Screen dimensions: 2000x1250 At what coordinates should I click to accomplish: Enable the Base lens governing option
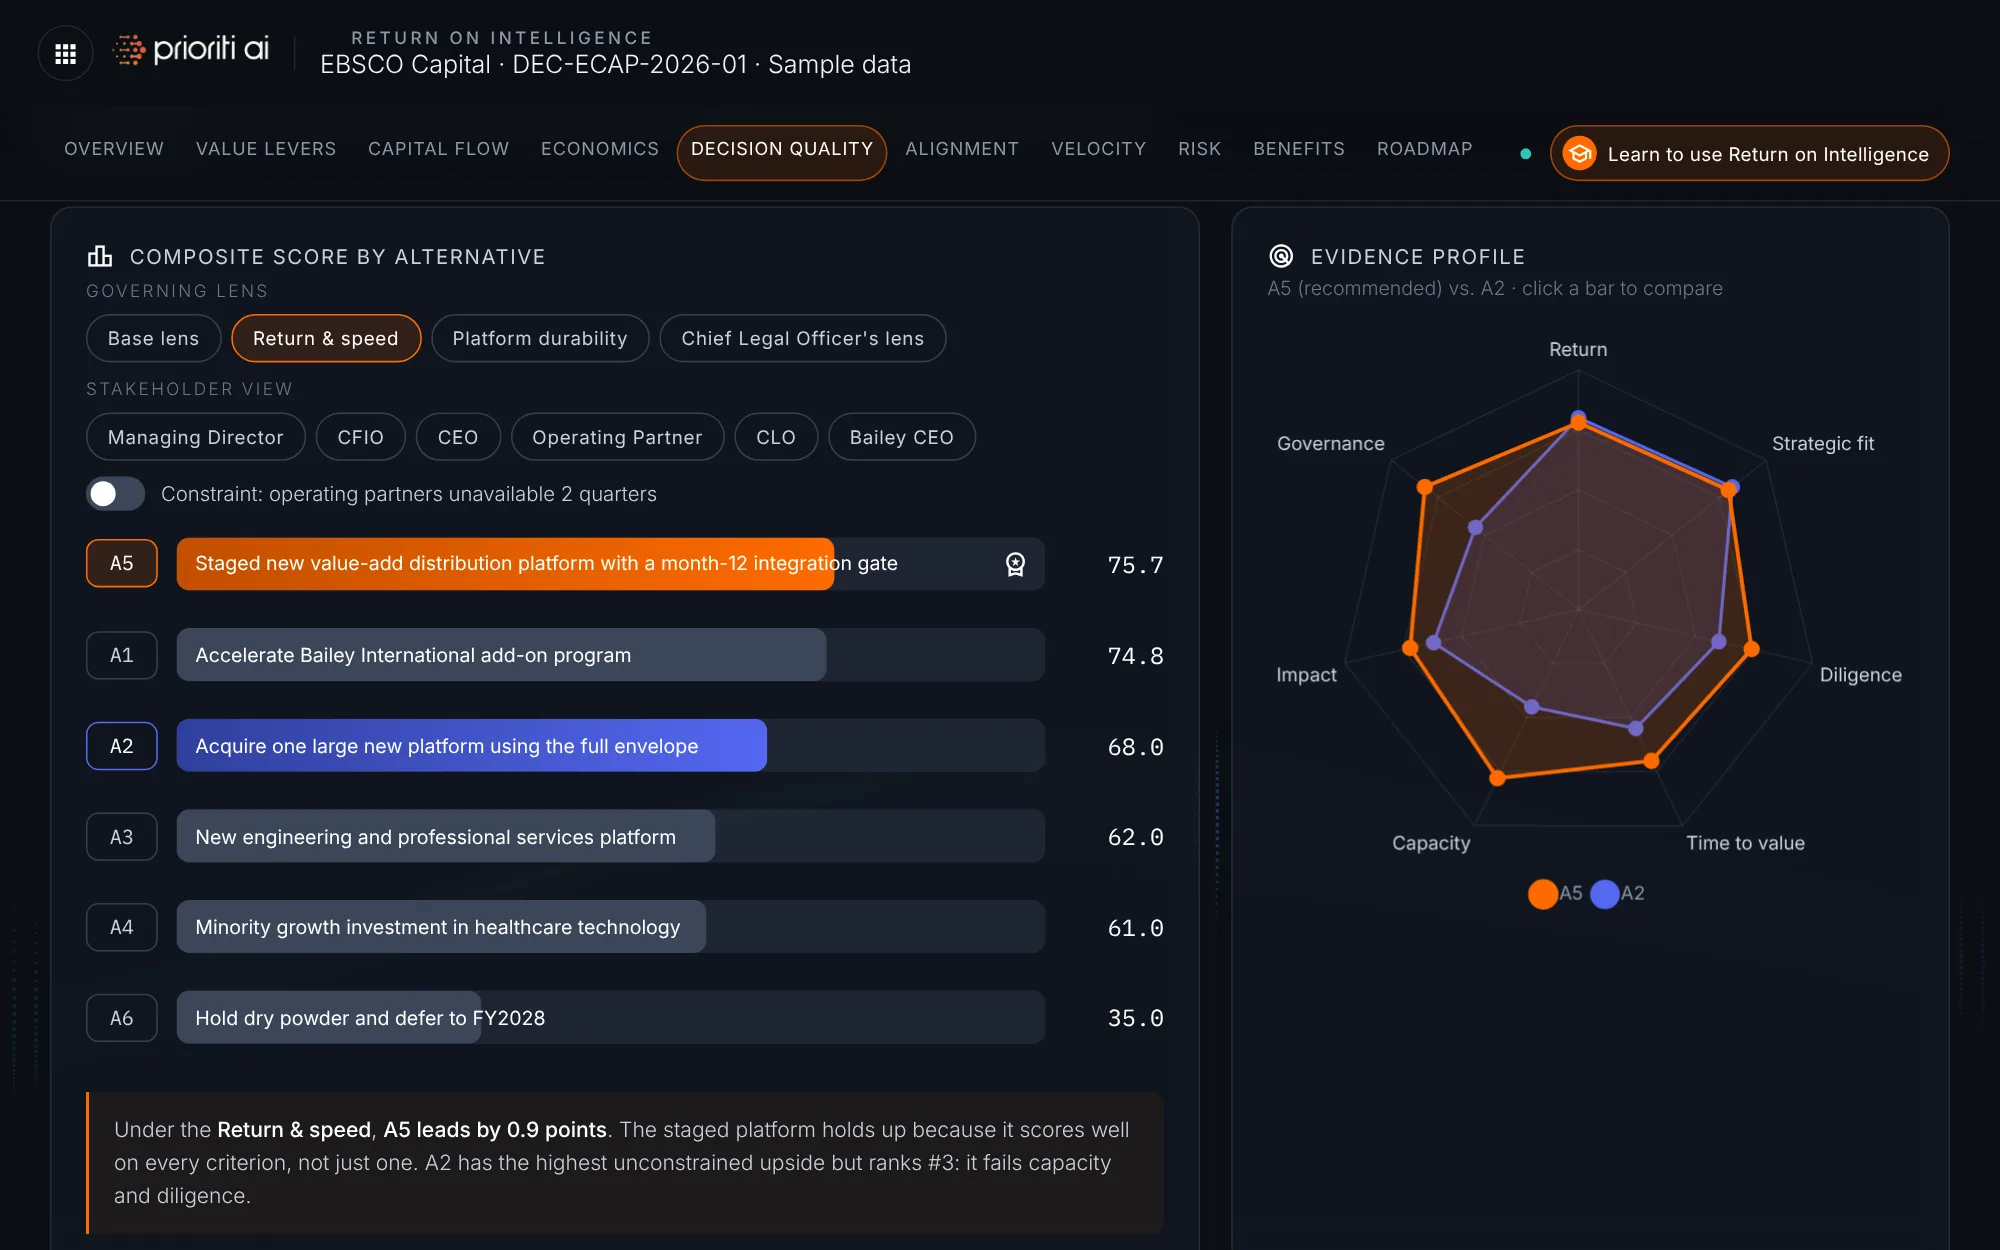(153, 338)
